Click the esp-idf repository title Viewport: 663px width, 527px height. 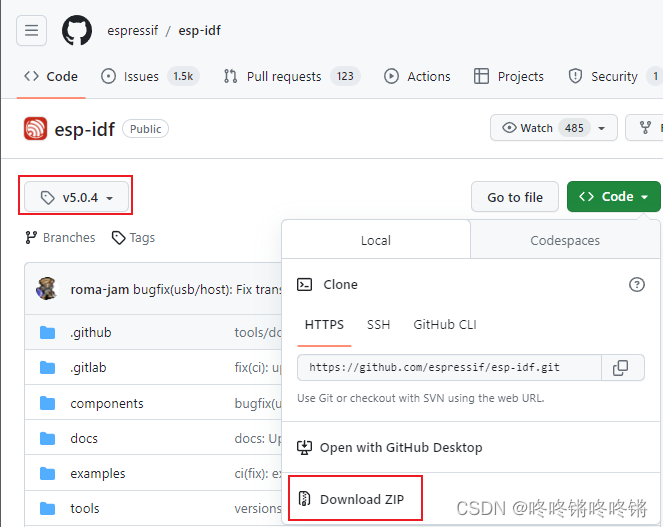(85, 129)
